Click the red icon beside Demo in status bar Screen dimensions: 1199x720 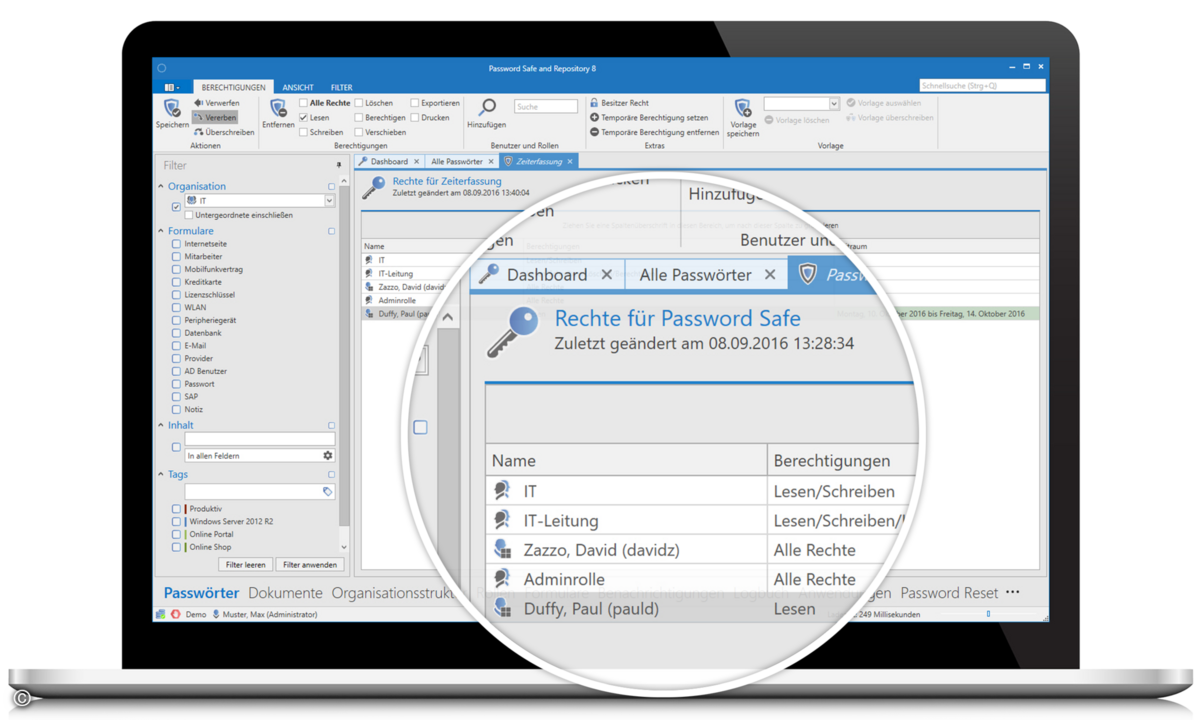click(x=176, y=614)
